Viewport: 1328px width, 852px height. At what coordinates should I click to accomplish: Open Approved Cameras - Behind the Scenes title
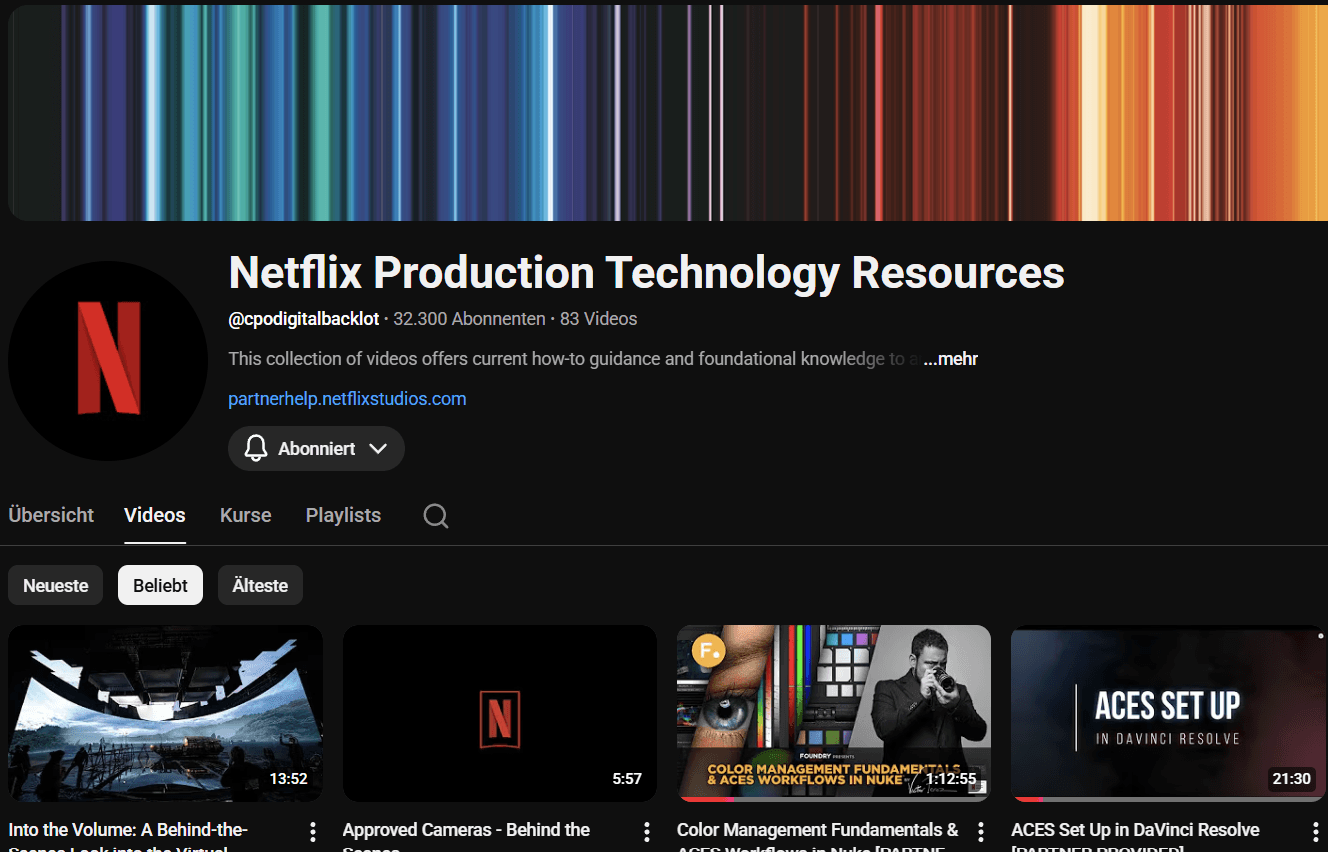coord(466,836)
